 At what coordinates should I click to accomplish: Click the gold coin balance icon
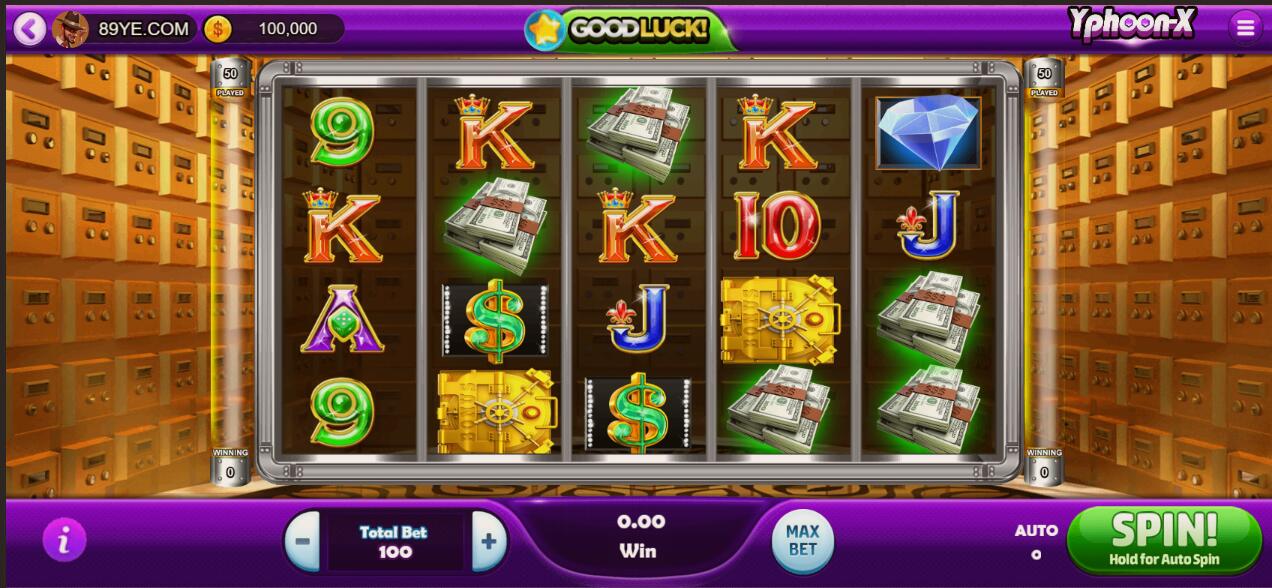pyautogui.click(x=217, y=29)
